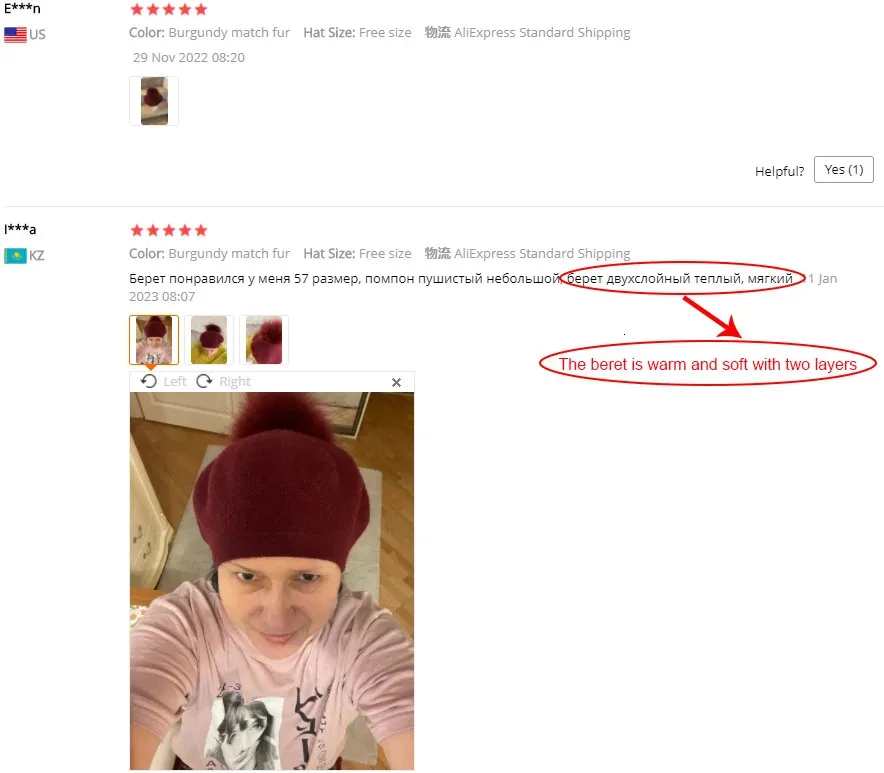
Task: Click the five-star rating of E***n
Action: [169, 10]
